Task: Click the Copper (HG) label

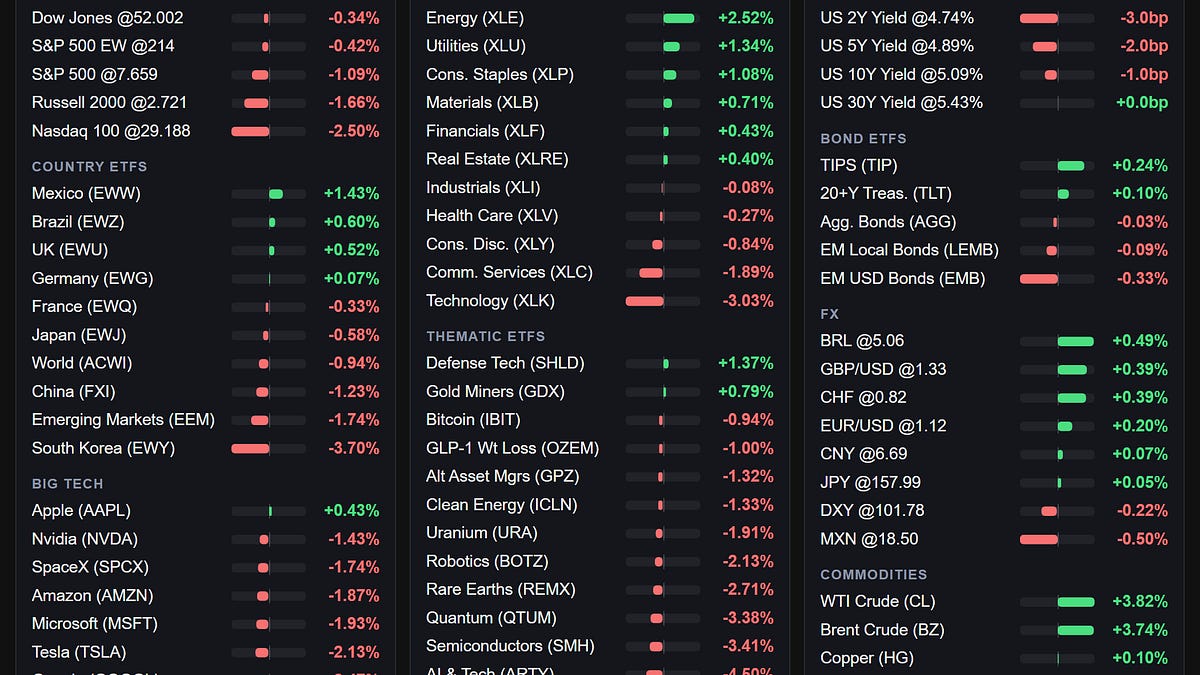Action: (x=867, y=658)
